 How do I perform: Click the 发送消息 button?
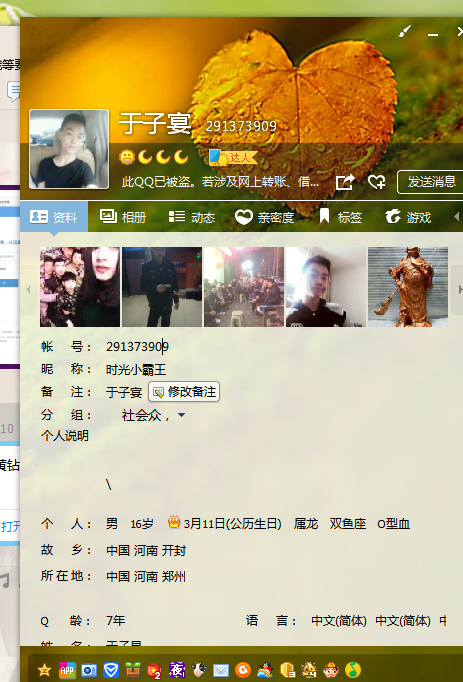[x=431, y=182]
